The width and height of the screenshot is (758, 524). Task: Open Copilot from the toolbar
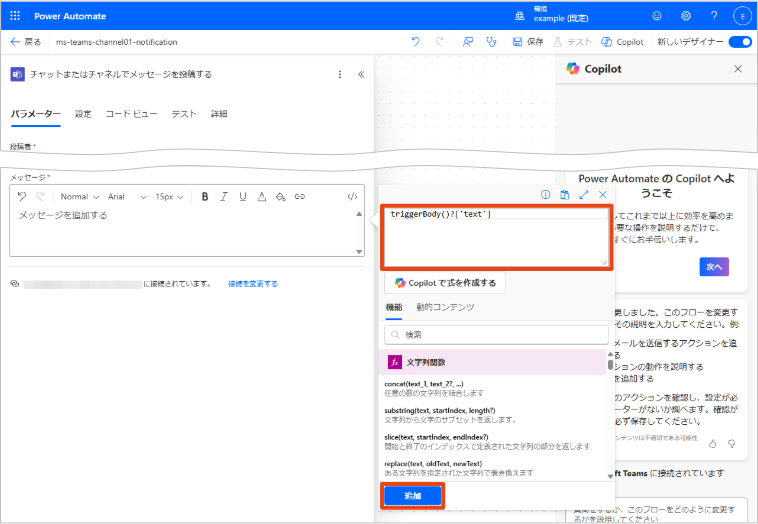(622, 42)
